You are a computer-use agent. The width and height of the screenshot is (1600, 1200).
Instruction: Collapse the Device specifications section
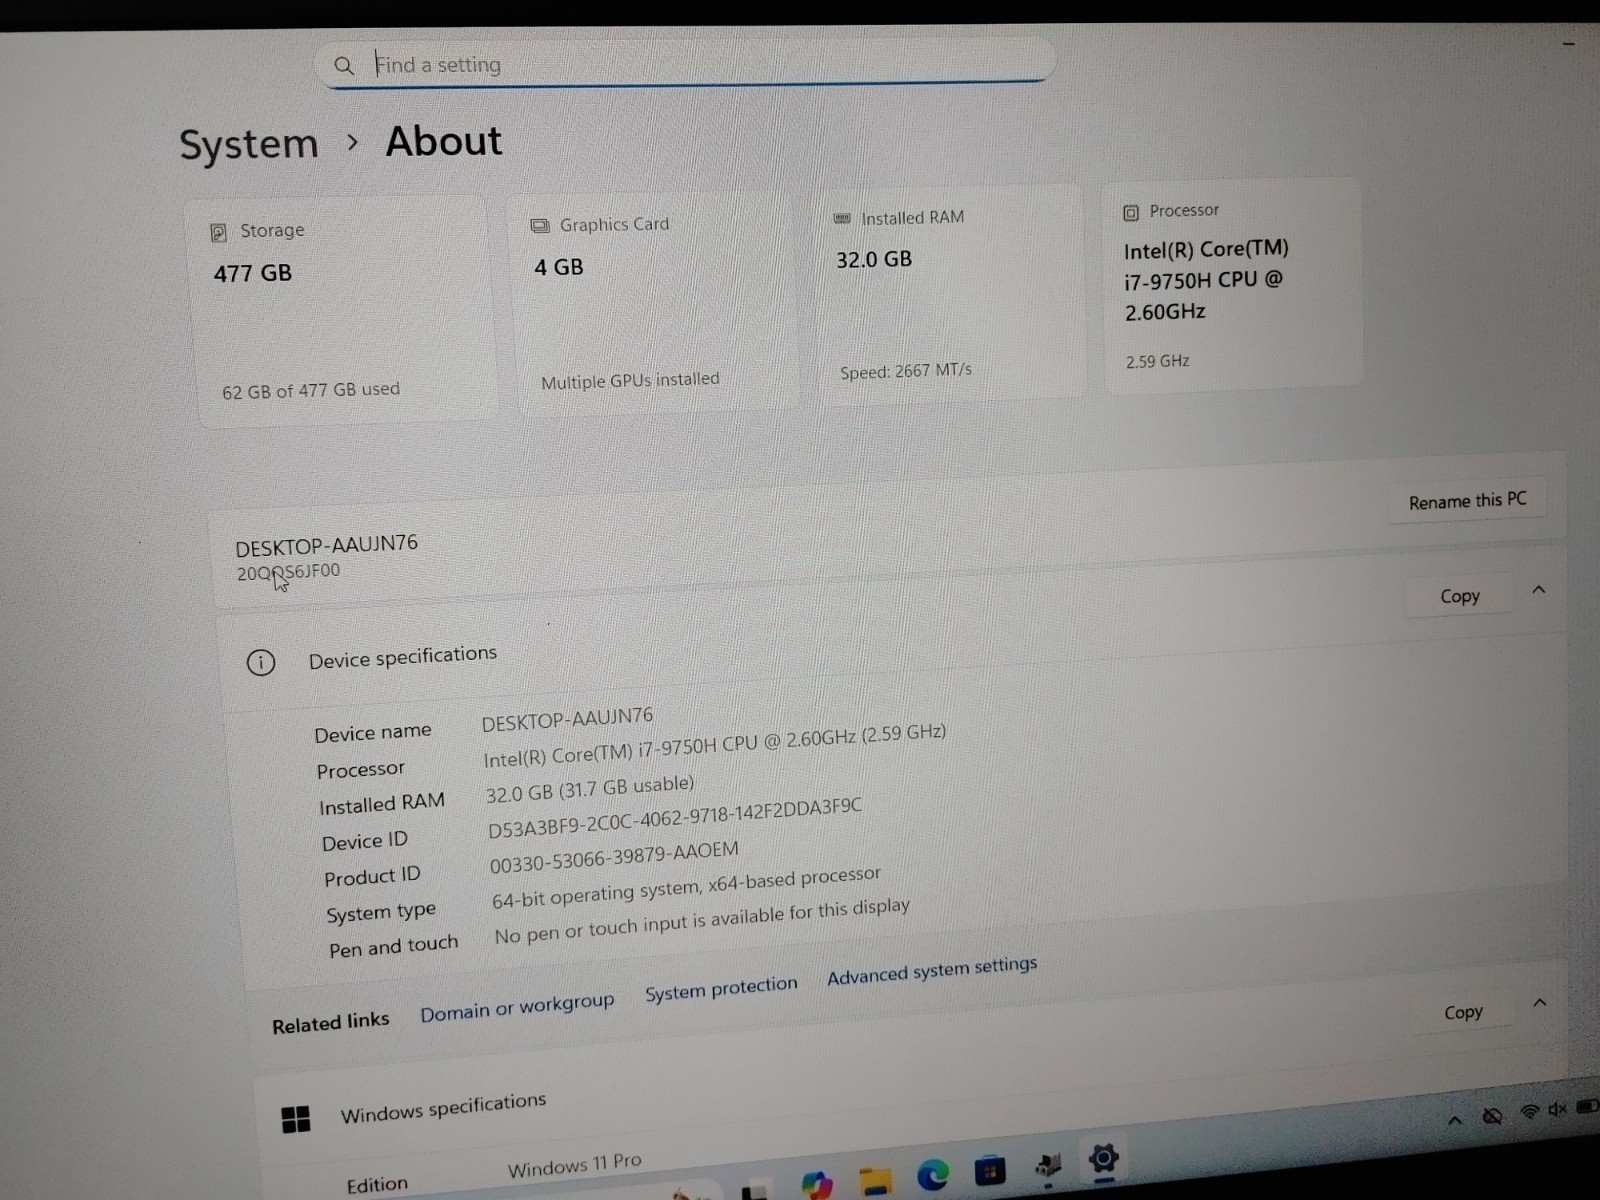click(1539, 590)
